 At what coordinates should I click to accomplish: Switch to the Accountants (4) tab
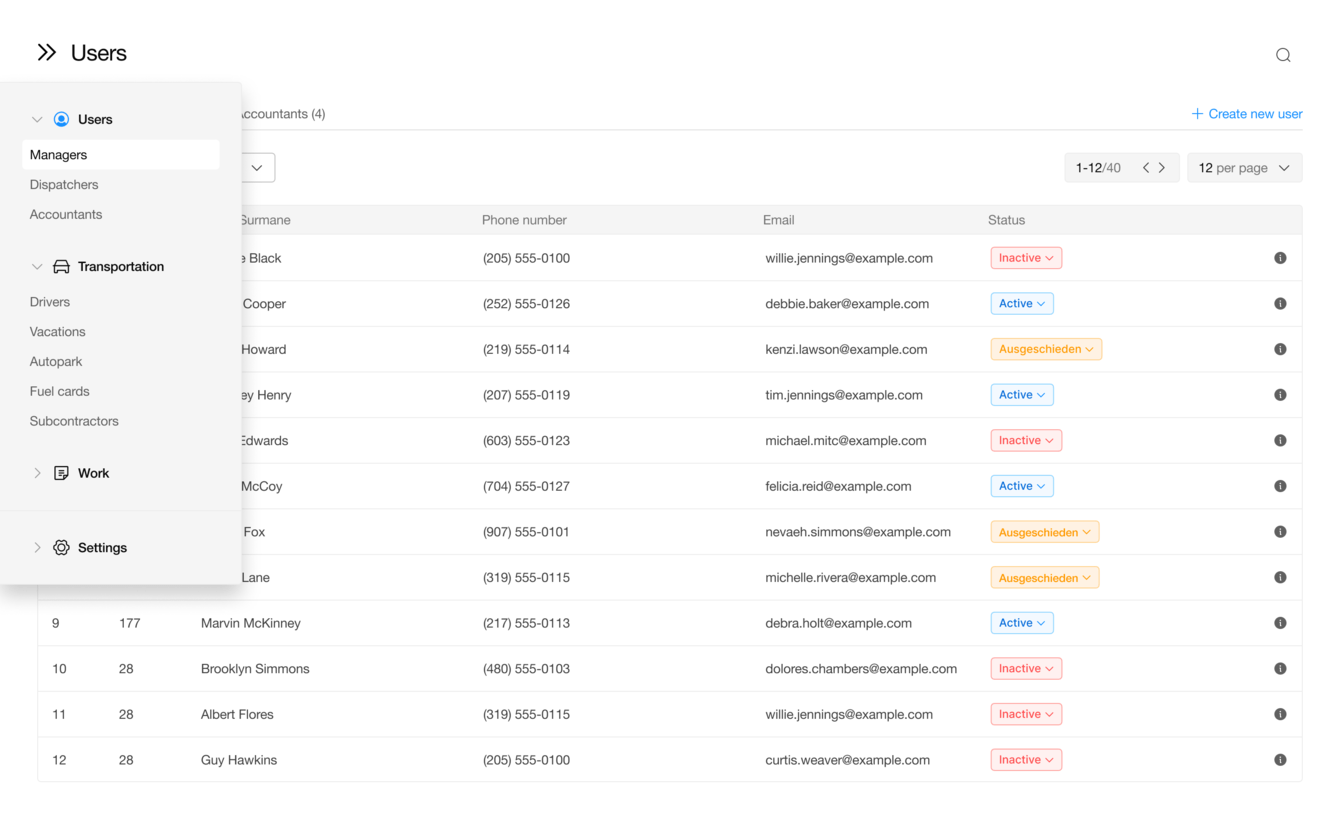coord(282,114)
